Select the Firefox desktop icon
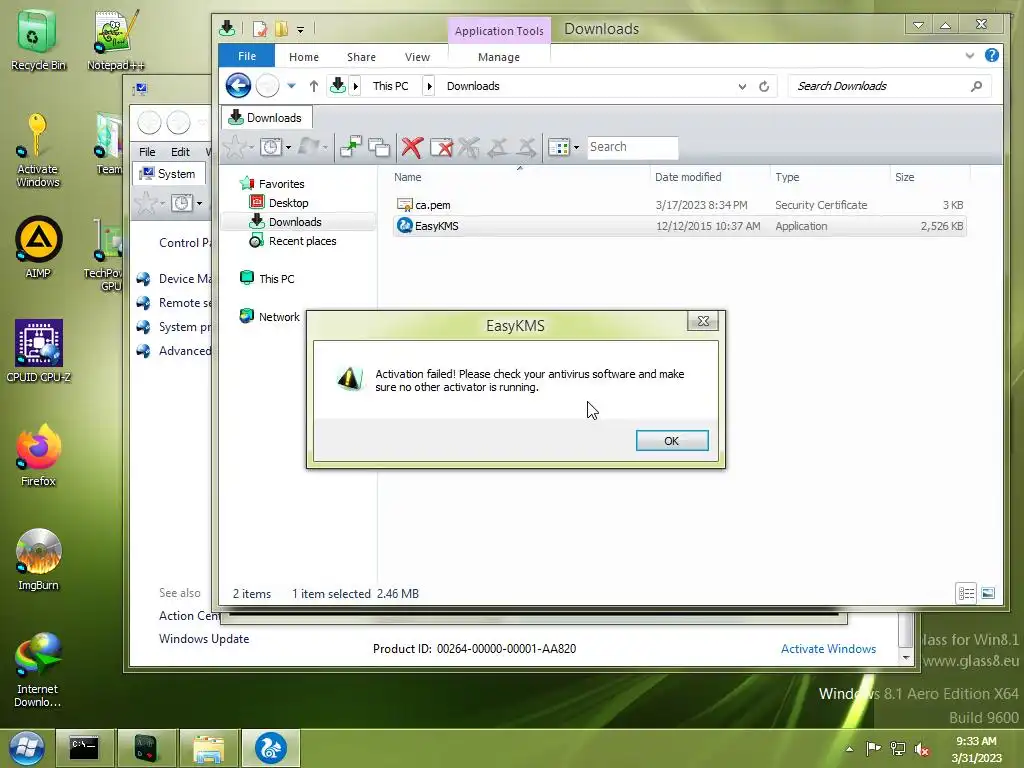 coord(38,456)
